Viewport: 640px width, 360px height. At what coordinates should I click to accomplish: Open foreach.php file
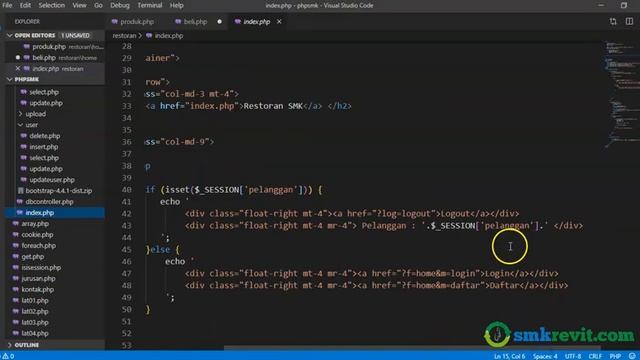[38, 246]
